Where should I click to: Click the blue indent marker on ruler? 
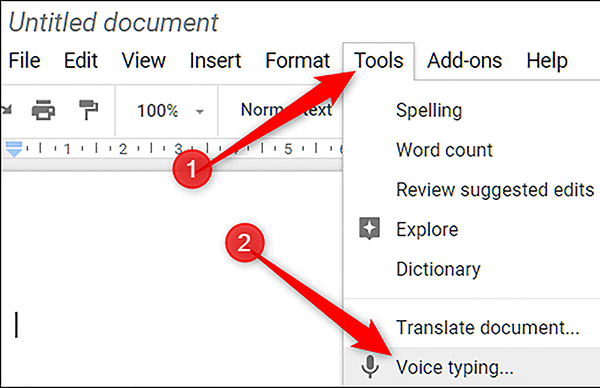tap(14, 149)
